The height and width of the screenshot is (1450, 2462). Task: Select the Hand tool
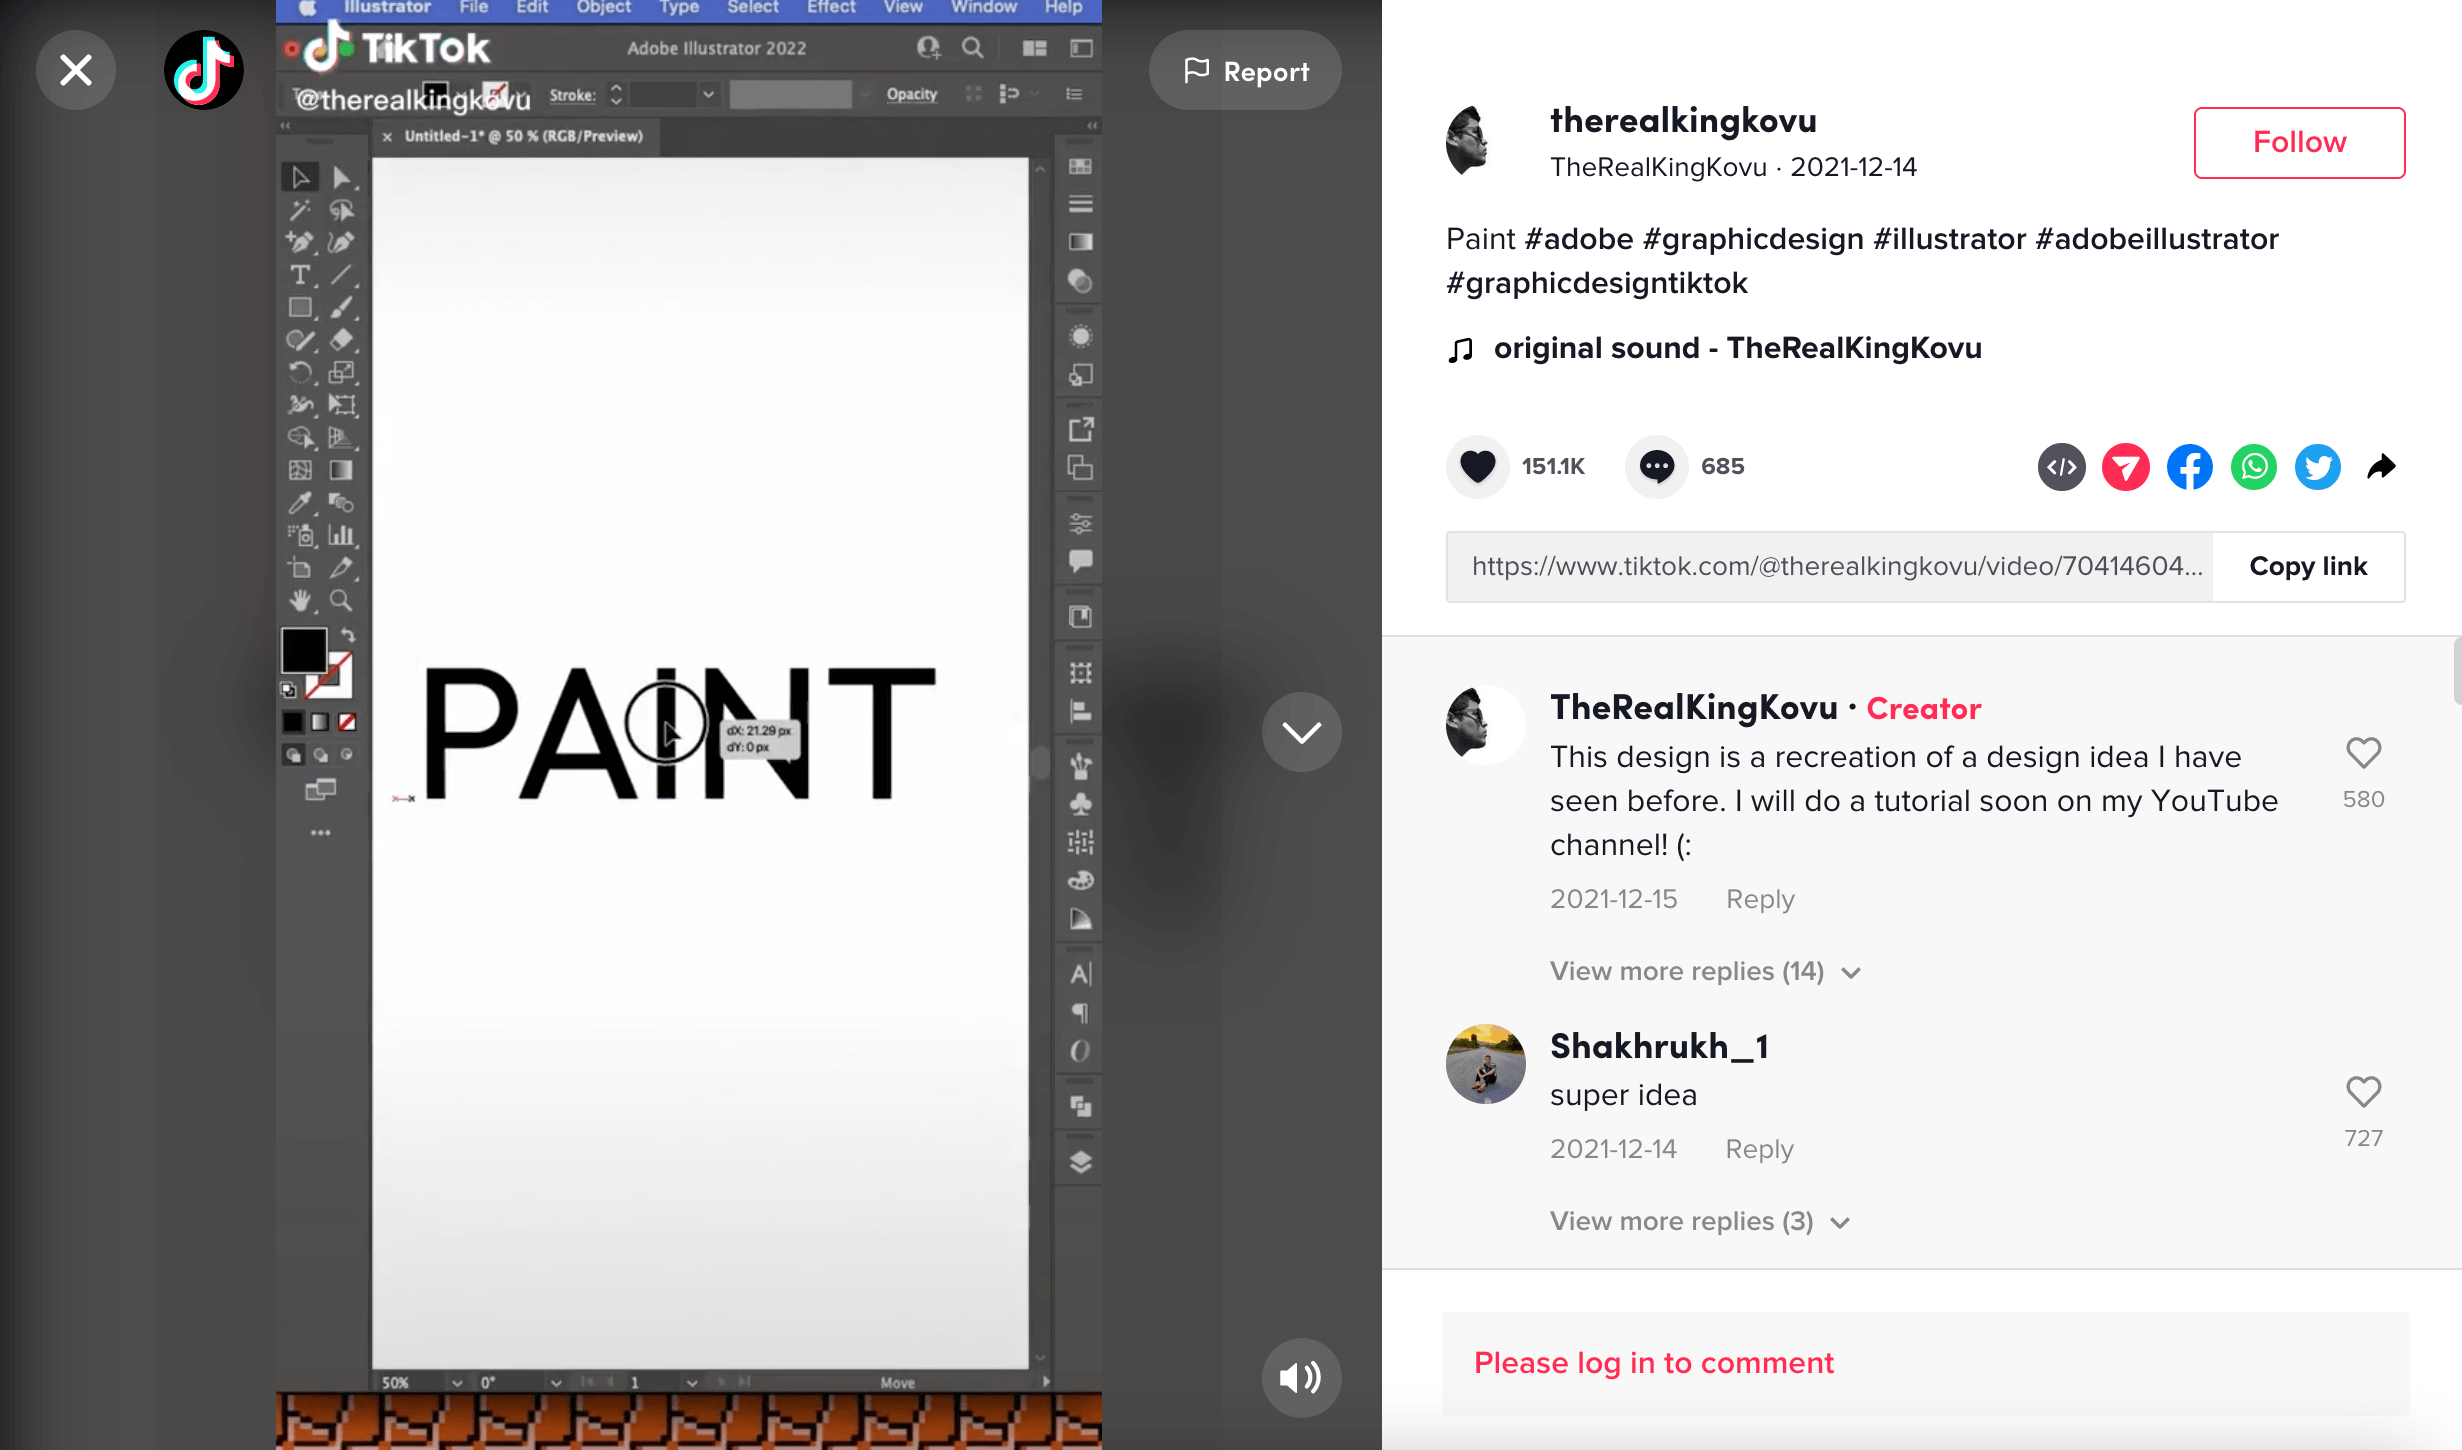point(300,599)
